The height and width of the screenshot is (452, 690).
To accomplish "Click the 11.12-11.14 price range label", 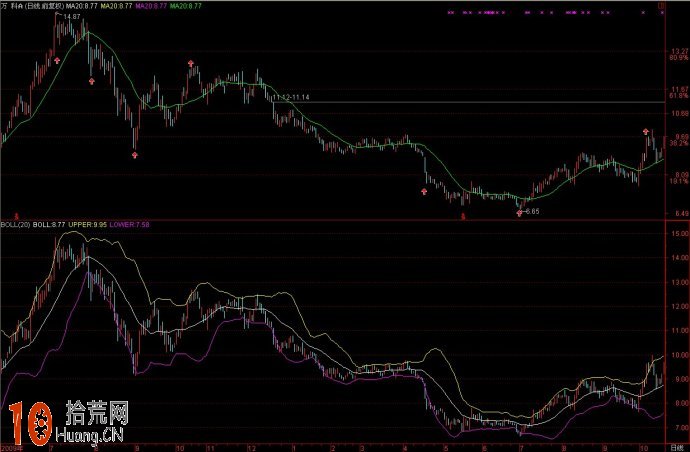I will [291, 97].
